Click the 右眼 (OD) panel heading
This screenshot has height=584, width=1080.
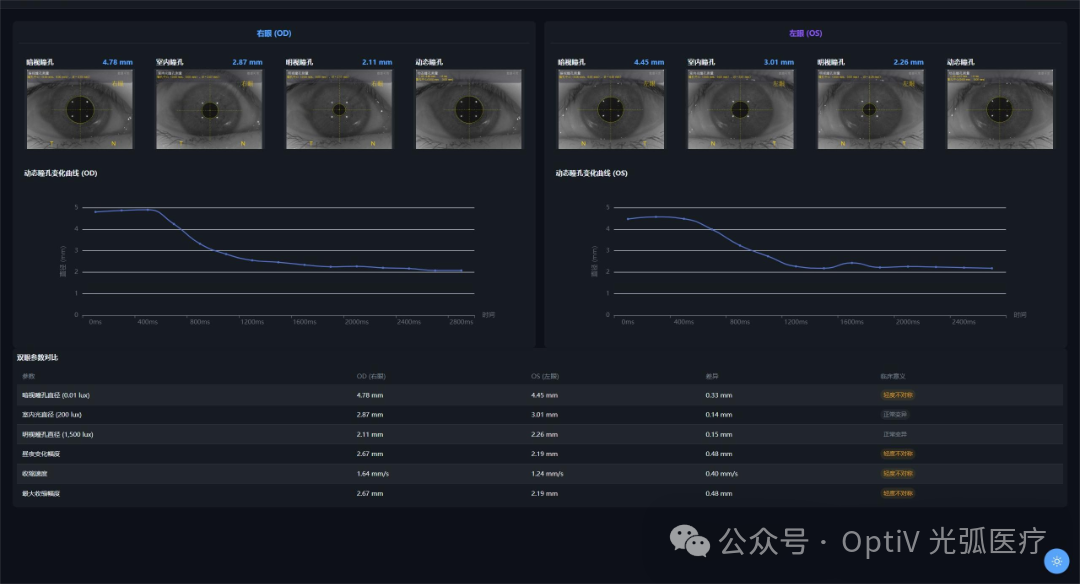point(274,33)
